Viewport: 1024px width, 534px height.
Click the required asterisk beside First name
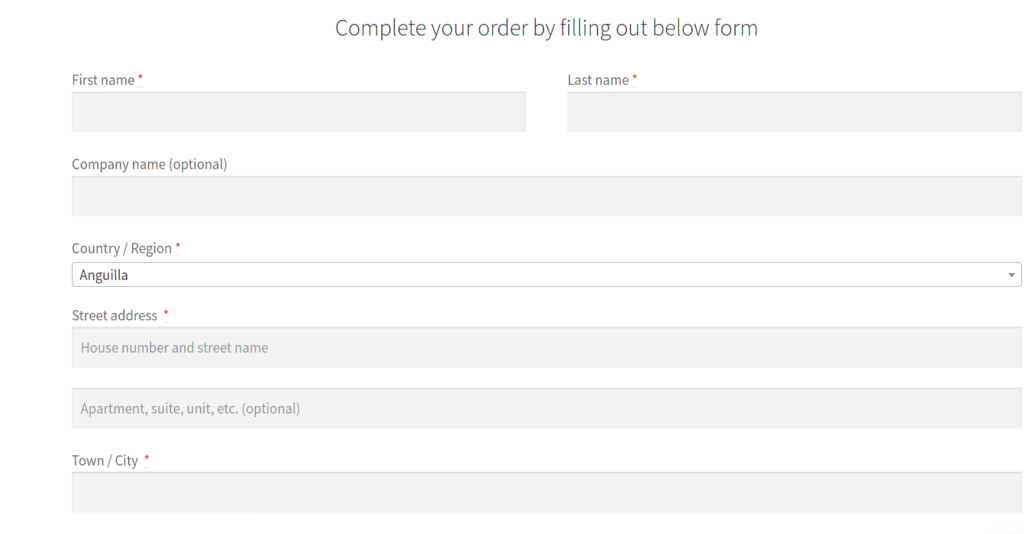pos(140,78)
